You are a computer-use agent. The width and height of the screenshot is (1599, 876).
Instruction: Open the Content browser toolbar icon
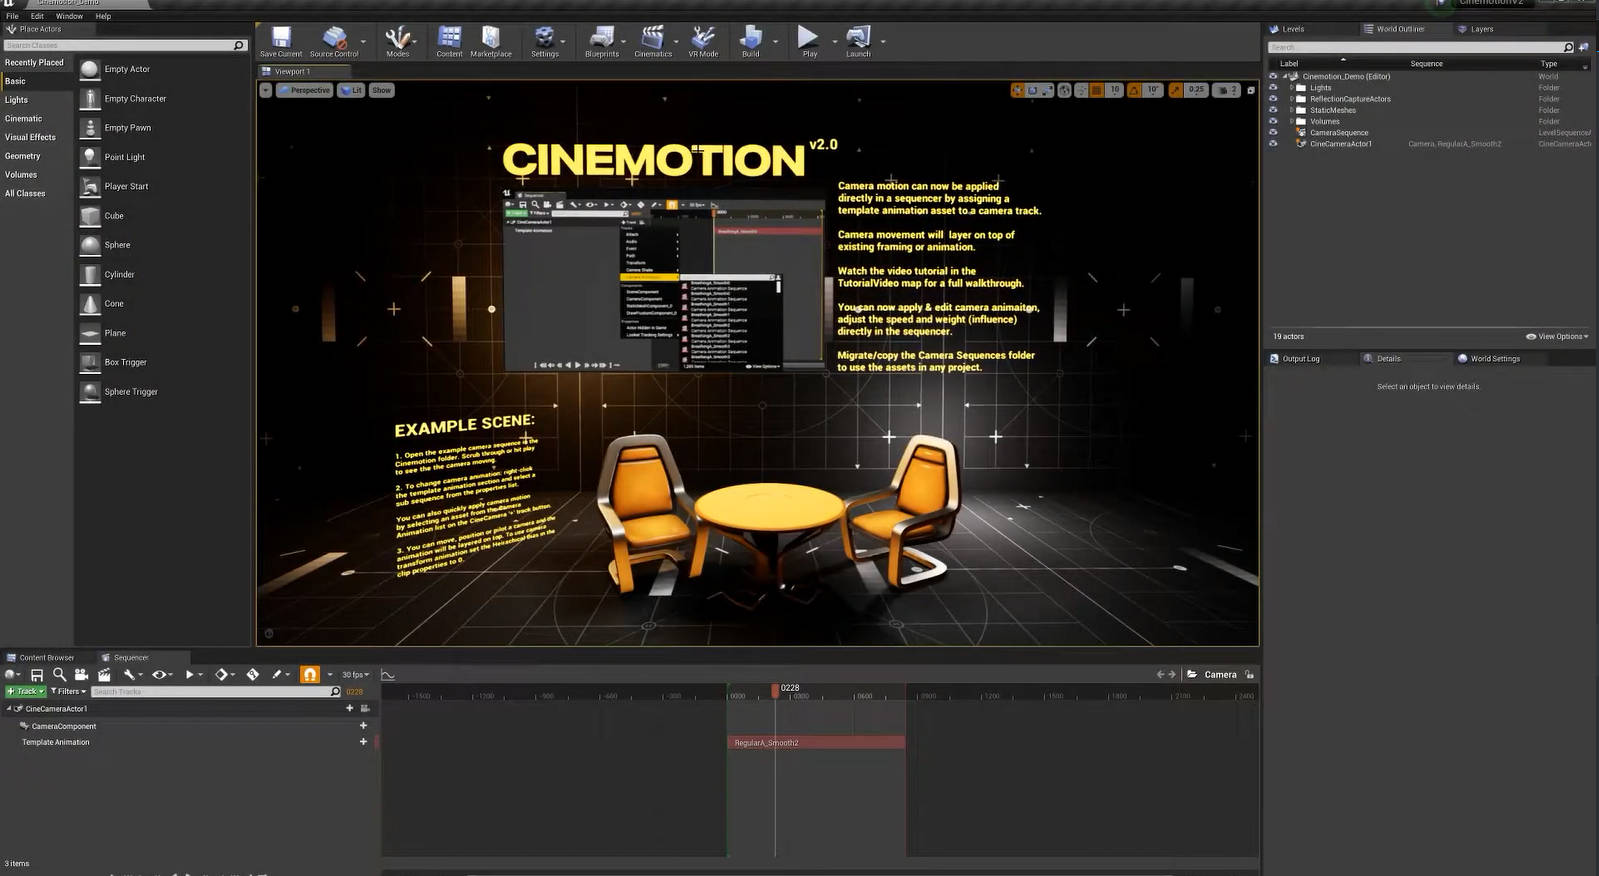449,41
